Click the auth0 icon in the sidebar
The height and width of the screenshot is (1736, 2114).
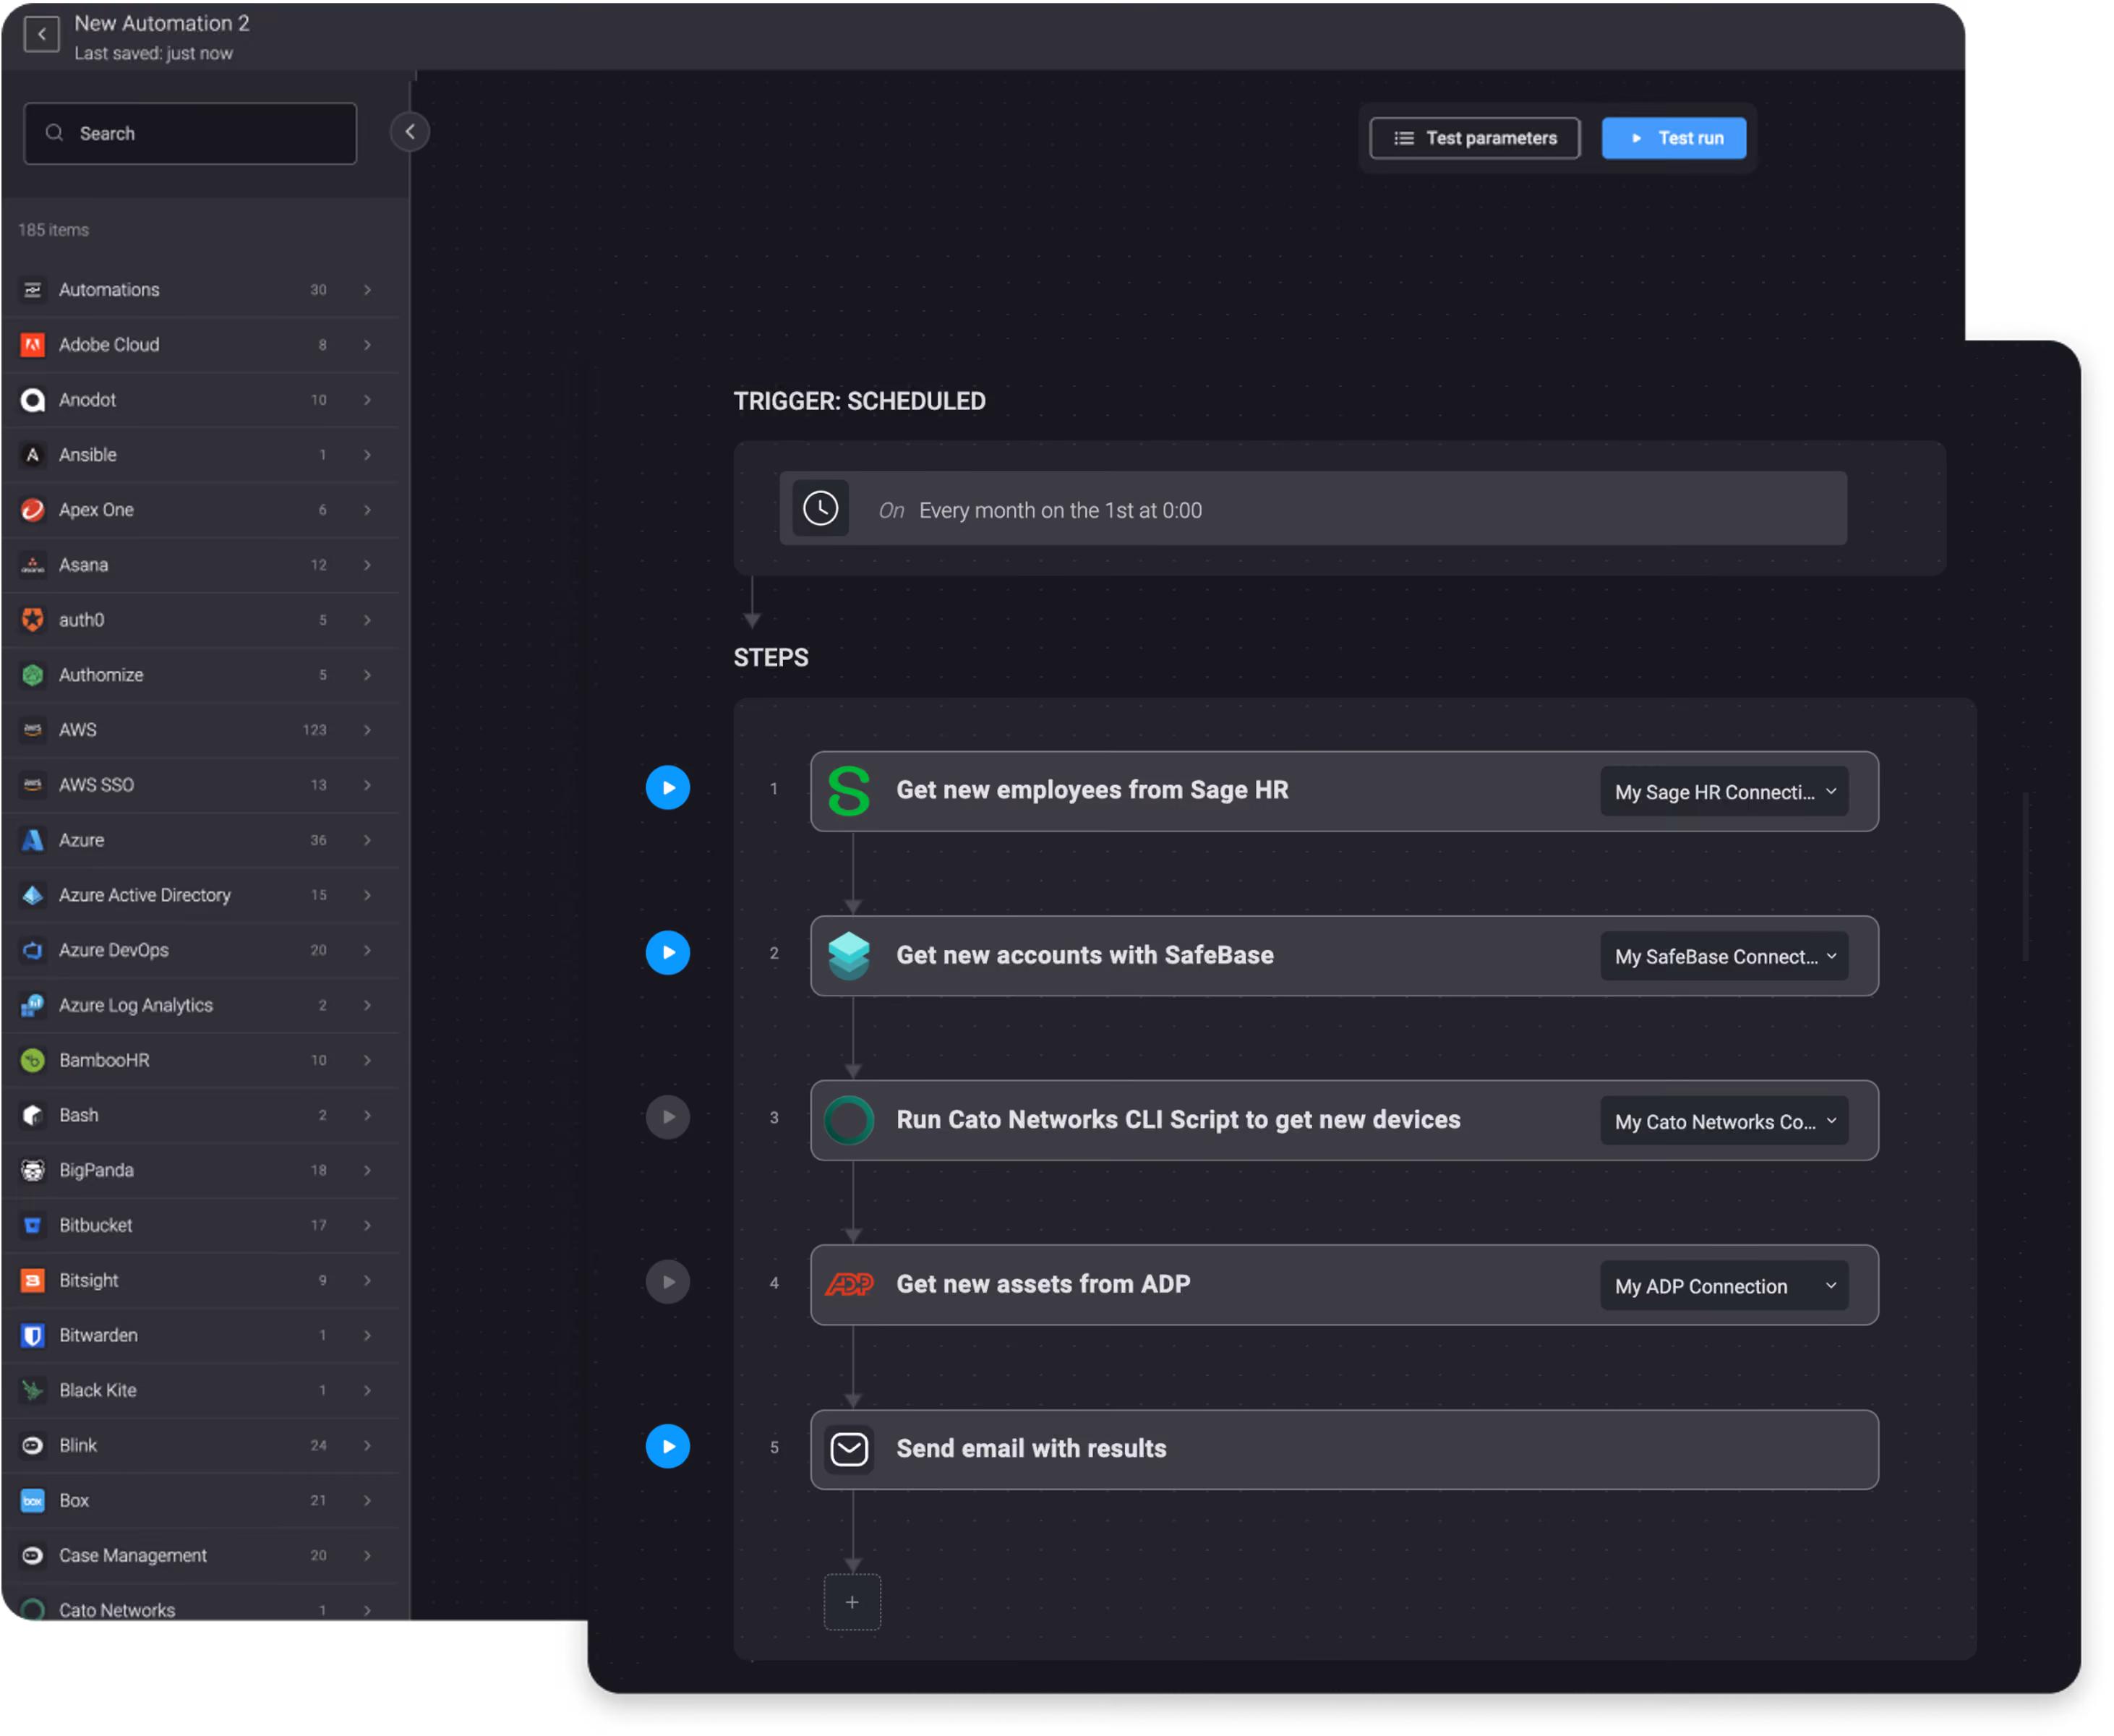coord(33,620)
